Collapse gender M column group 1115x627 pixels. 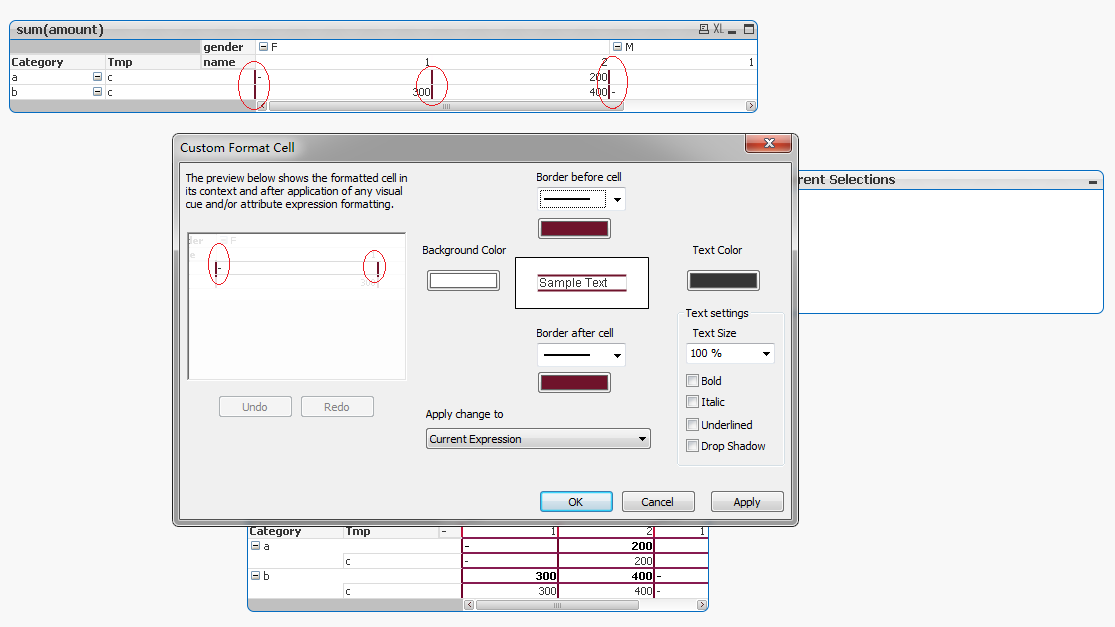617,47
